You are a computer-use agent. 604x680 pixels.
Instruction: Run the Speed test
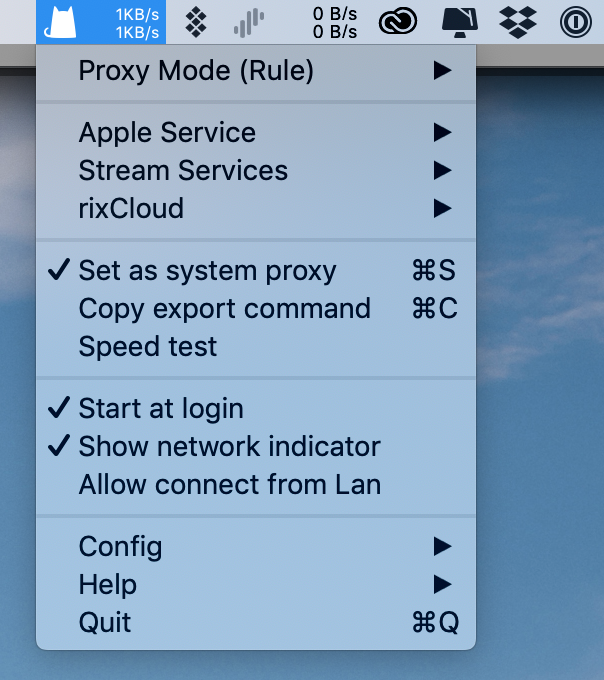click(148, 346)
